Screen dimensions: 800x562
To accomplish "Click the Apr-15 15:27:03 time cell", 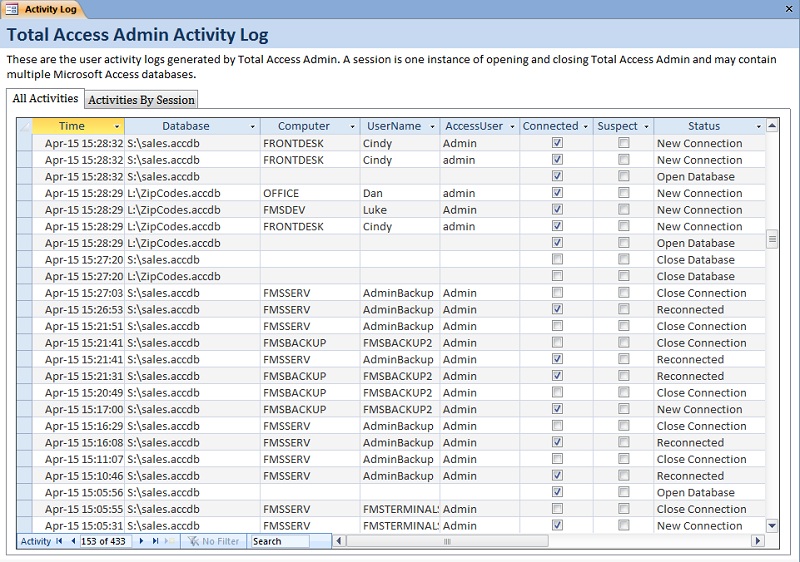I will (79, 293).
